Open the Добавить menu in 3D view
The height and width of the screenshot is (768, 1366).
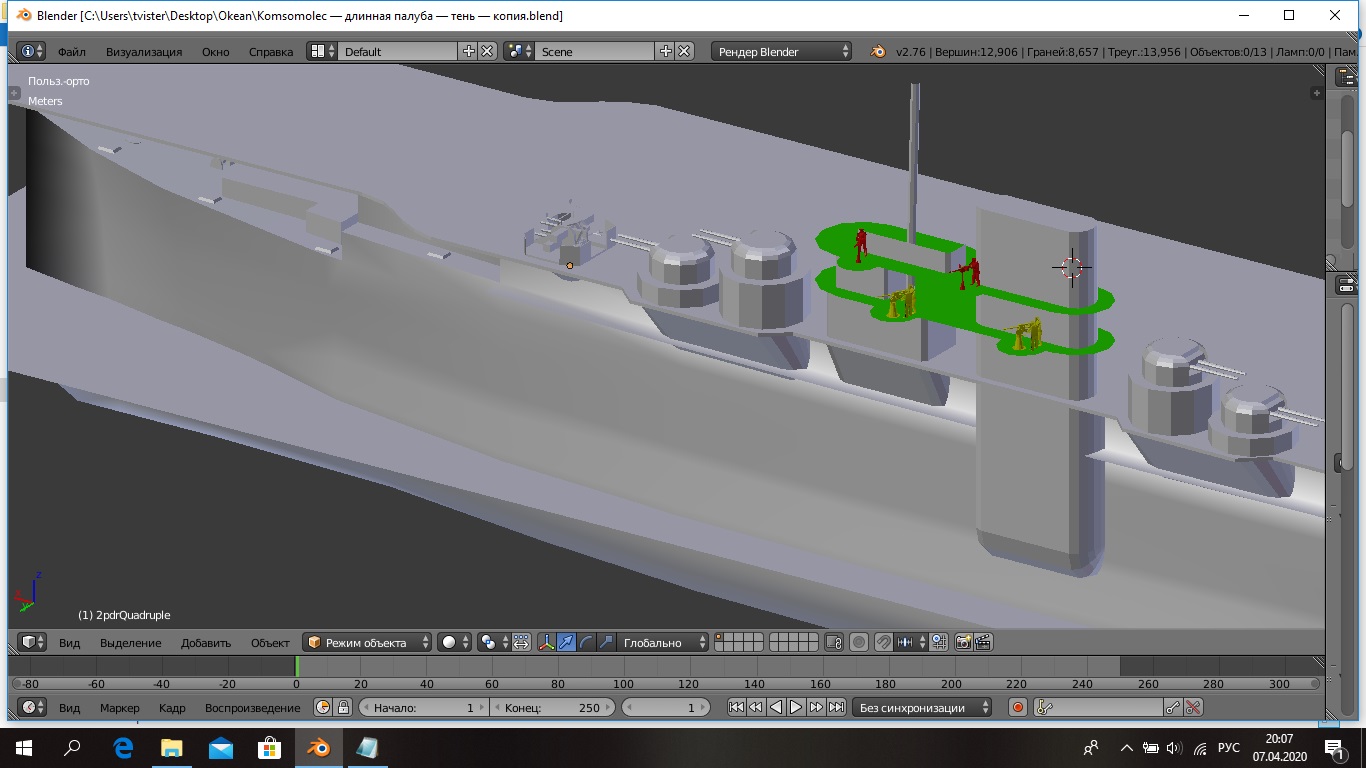206,642
